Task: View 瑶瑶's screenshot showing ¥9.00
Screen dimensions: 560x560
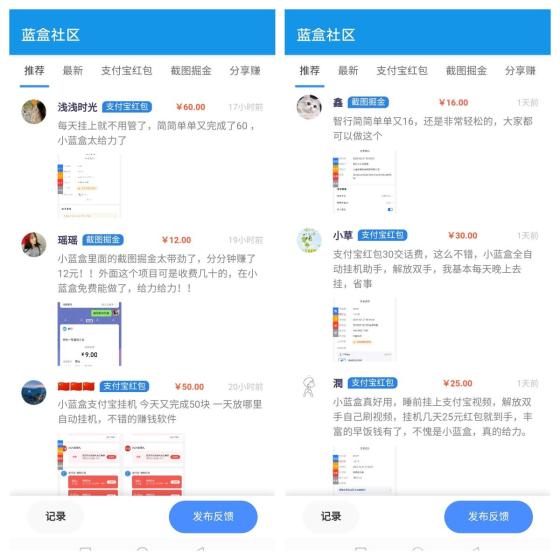Action: pyautogui.click(x=90, y=334)
